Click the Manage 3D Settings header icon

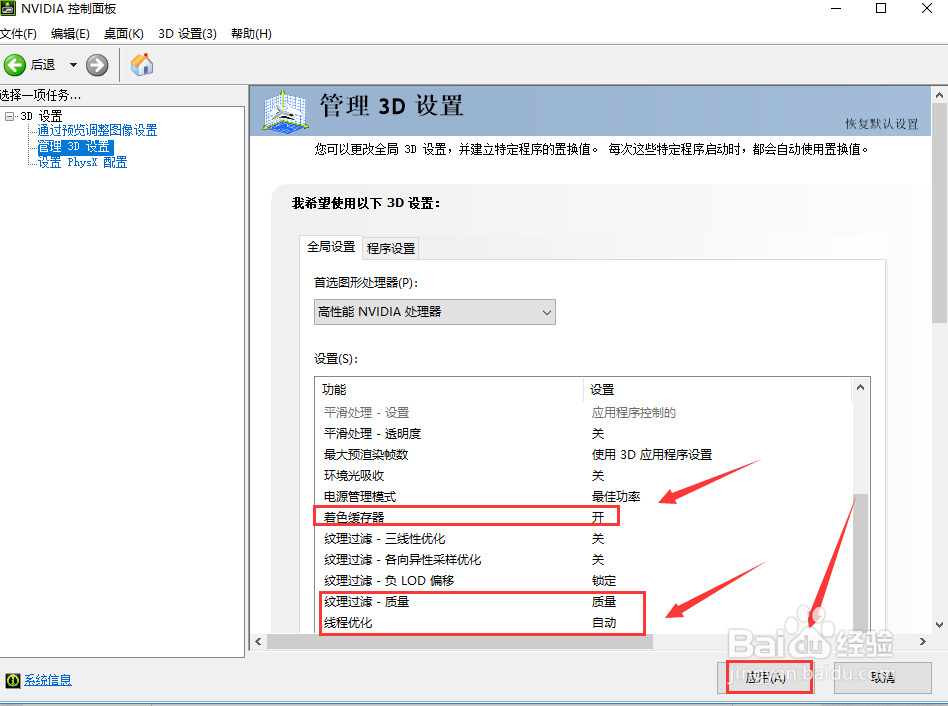(x=285, y=111)
